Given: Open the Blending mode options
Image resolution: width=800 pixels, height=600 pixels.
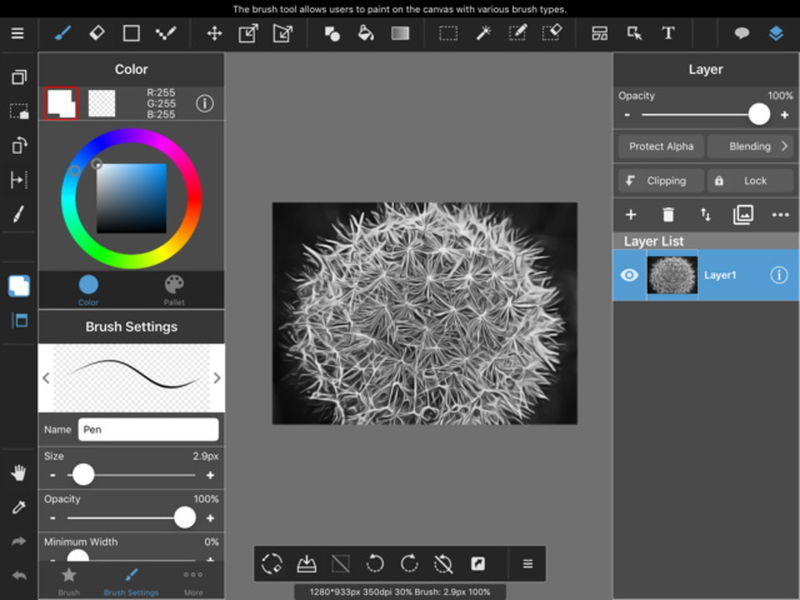Looking at the screenshot, I should [750, 146].
